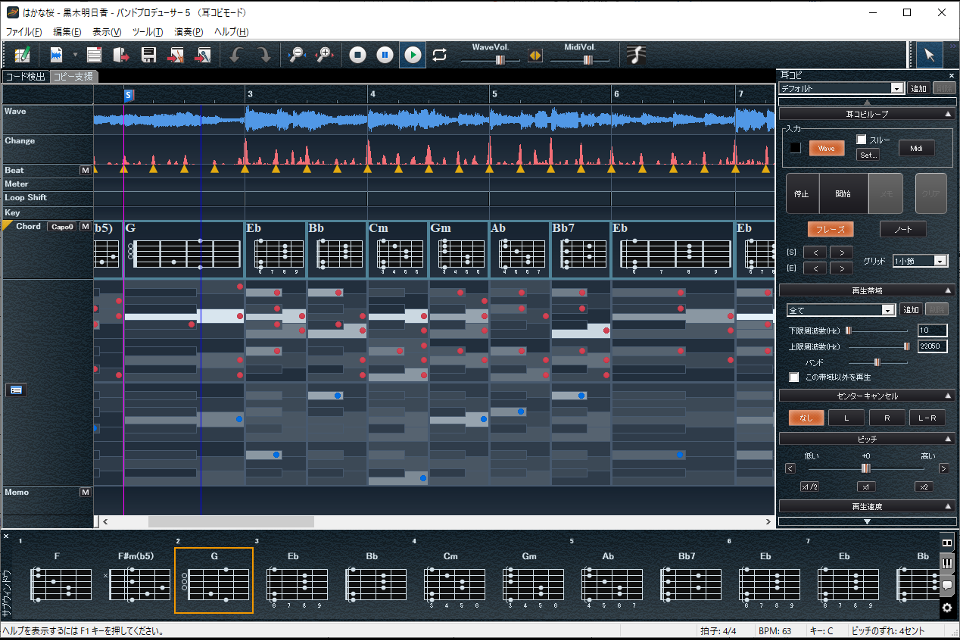Click the Midi input button
Viewport: 960px width, 640px height.
click(x=915, y=148)
